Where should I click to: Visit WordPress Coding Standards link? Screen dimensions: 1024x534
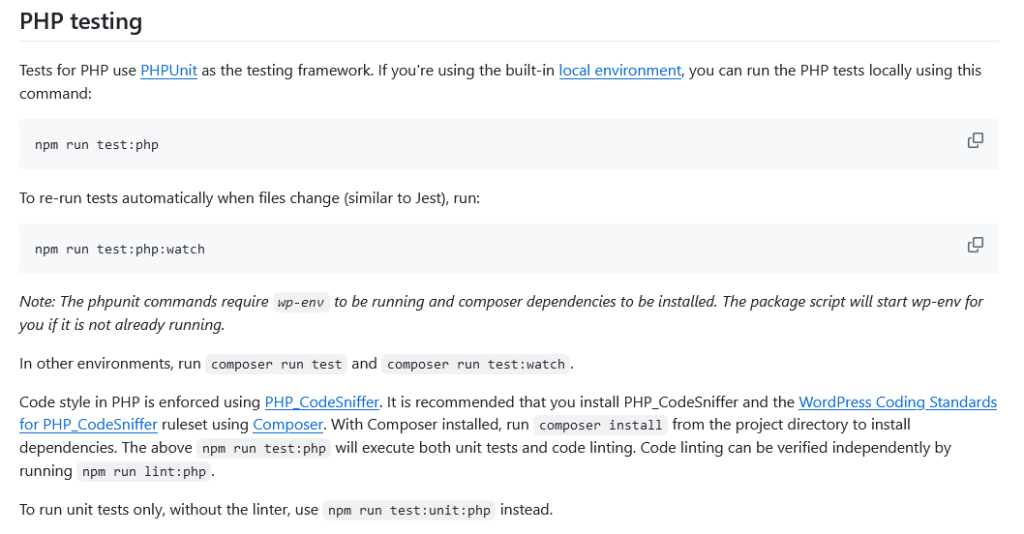pos(897,402)
